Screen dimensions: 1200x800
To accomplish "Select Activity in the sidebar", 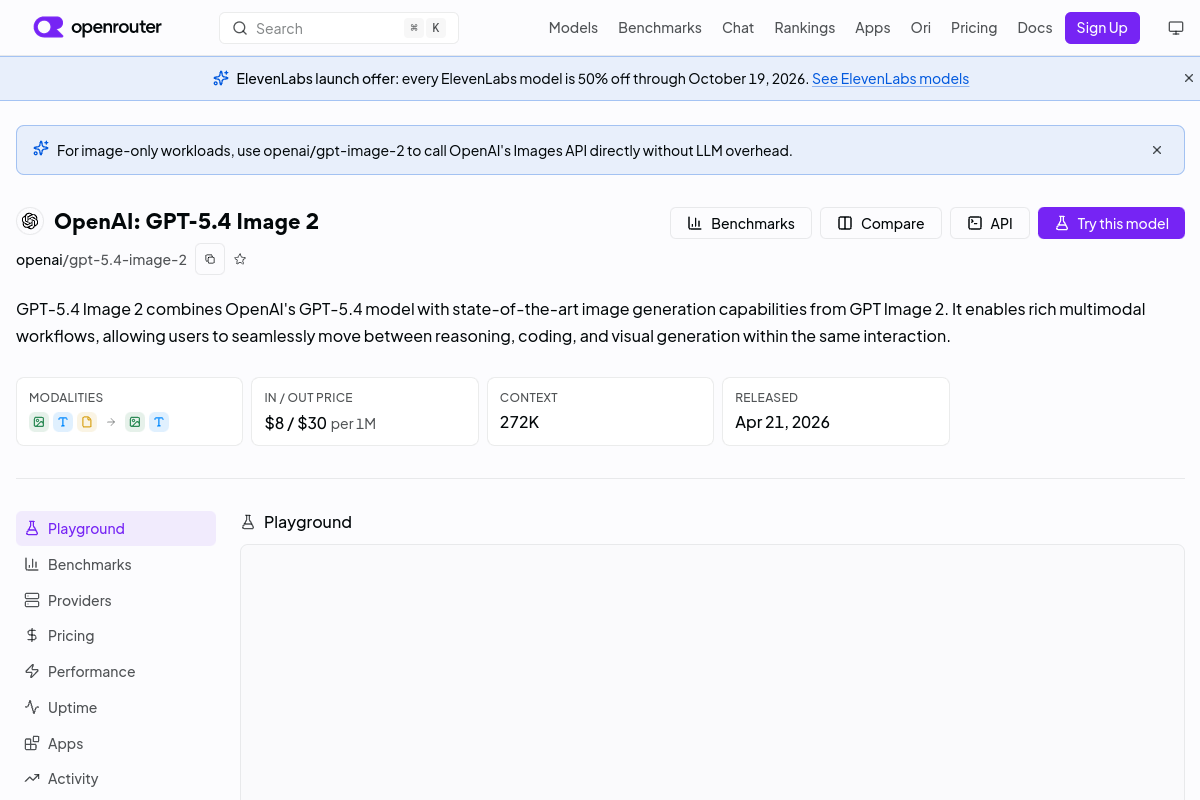I will tap(116, 778).
